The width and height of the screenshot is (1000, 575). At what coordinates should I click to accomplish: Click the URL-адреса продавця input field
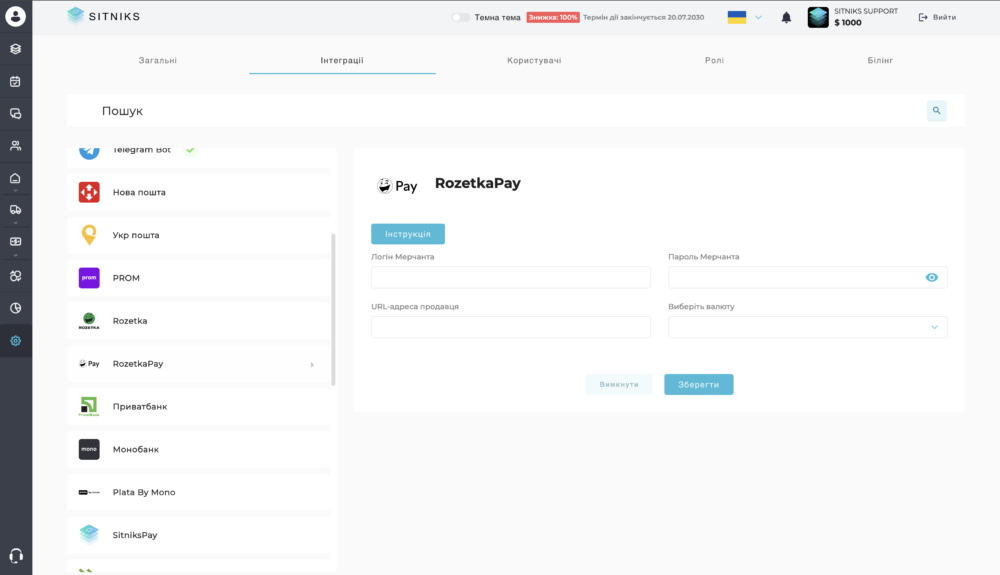click(x=511, y=327)
